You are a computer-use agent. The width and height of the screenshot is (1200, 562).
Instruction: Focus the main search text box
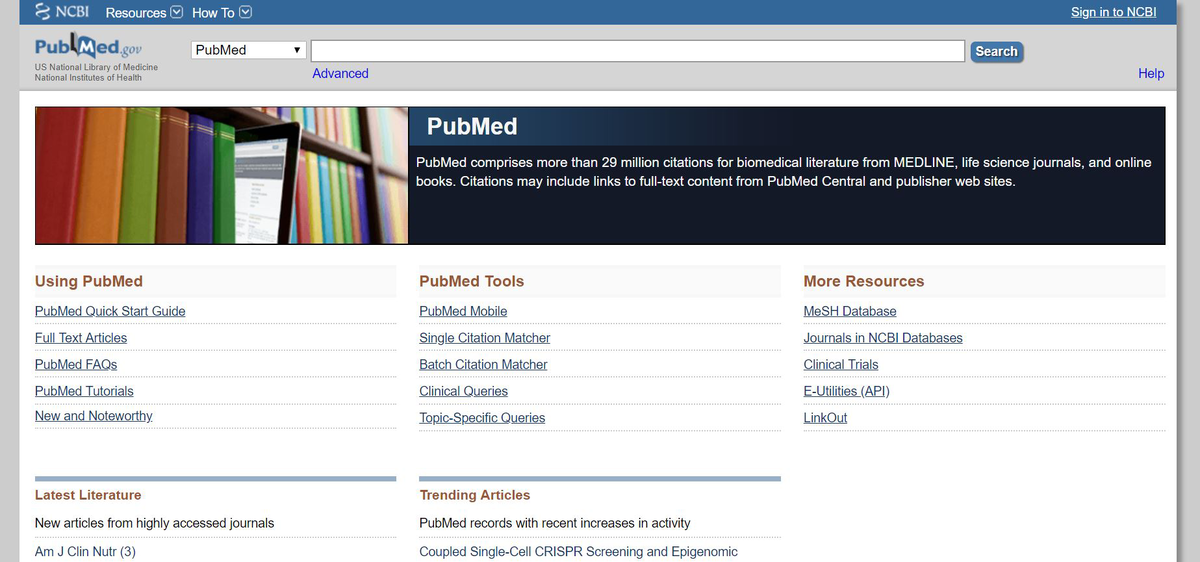638,51
